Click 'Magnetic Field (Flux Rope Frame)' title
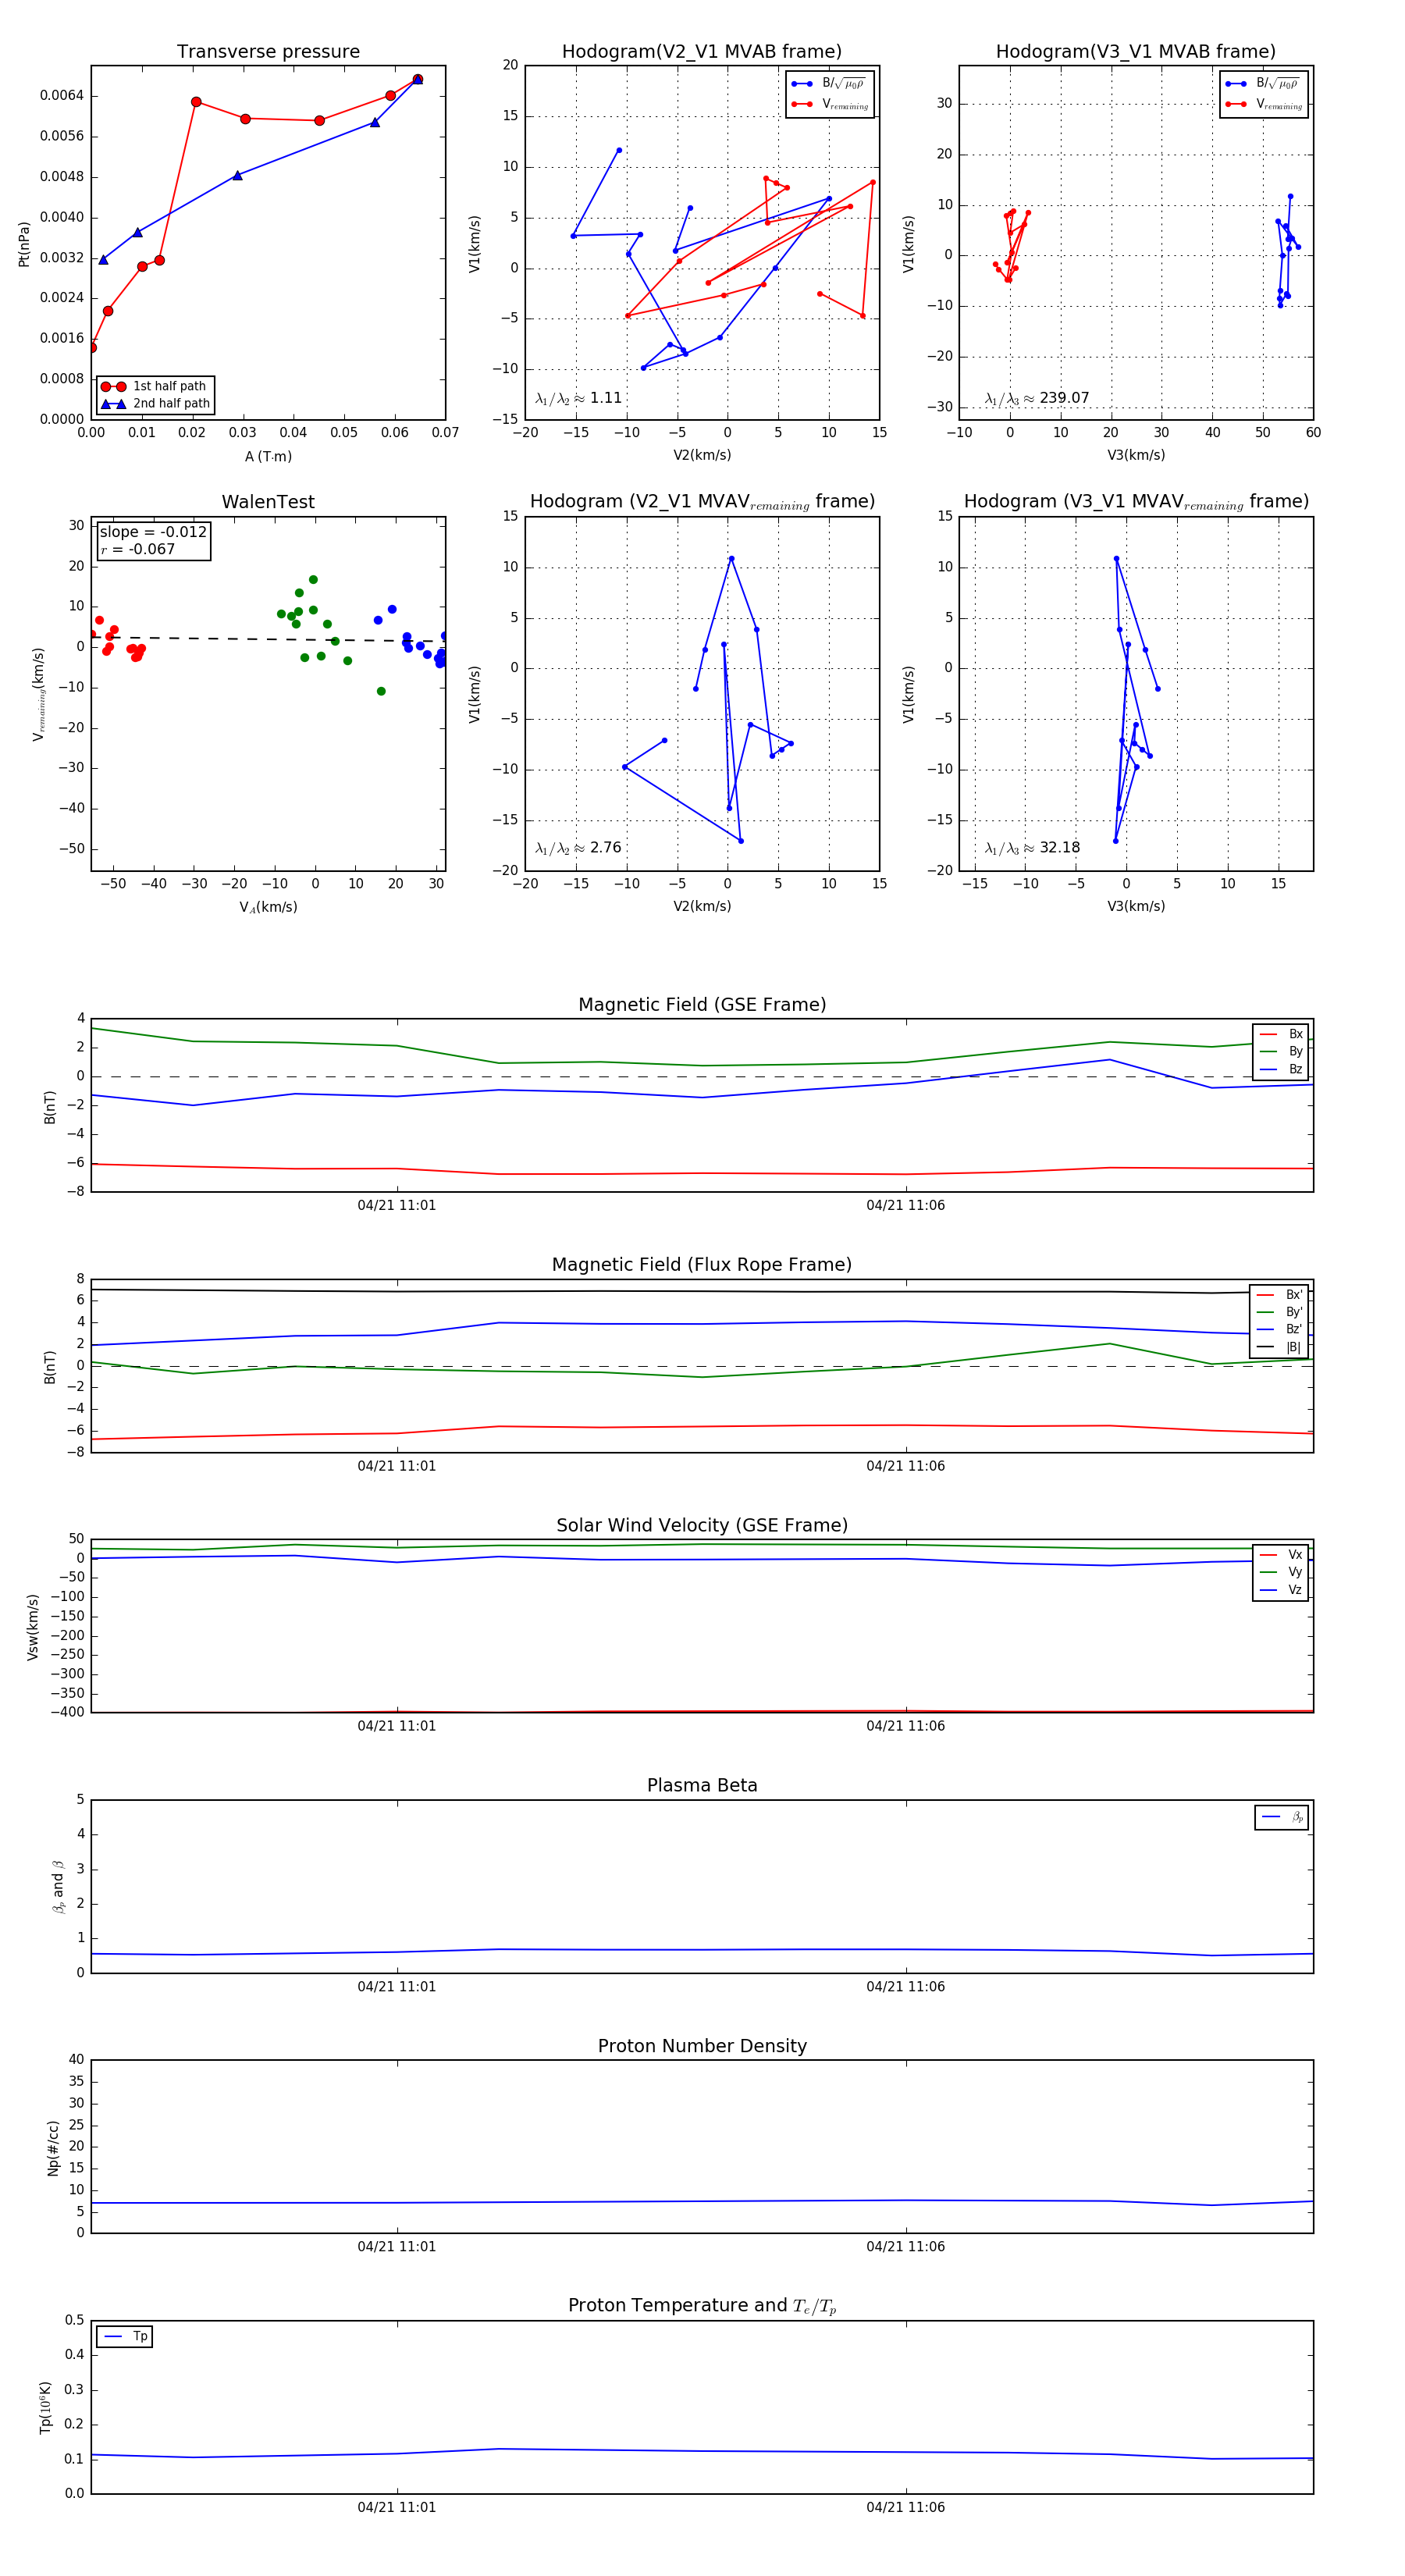The image size is (1405, 2576). (x=702, y=1265)
